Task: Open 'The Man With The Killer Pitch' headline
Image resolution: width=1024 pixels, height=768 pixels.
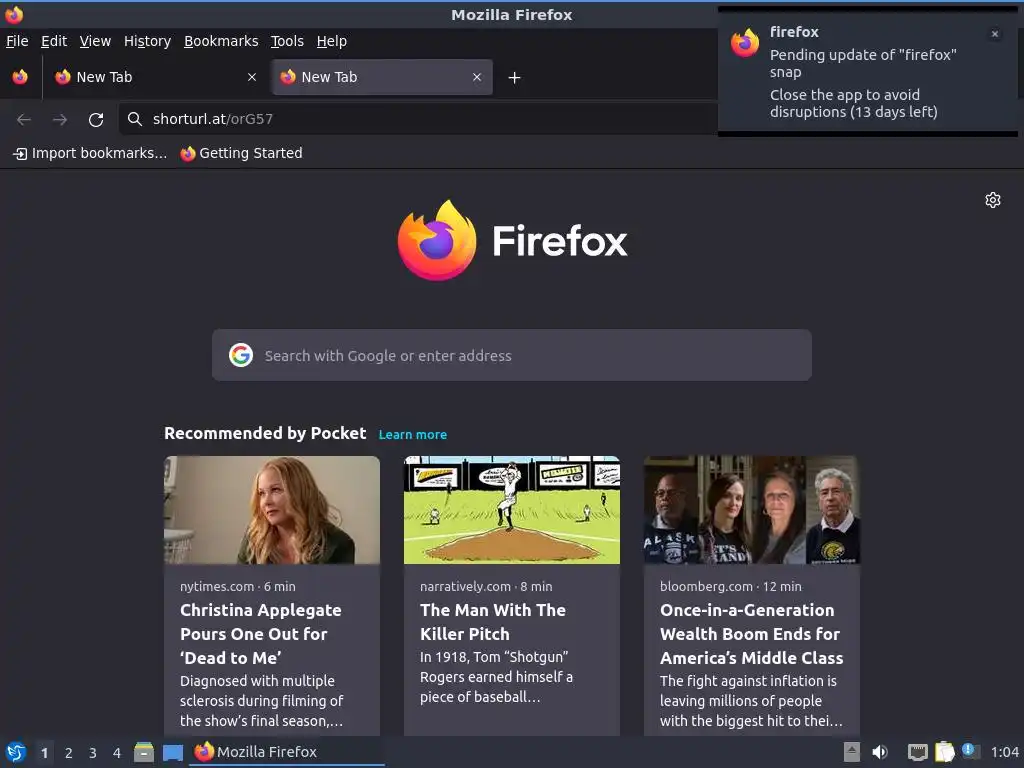Action: pos(493,622)
